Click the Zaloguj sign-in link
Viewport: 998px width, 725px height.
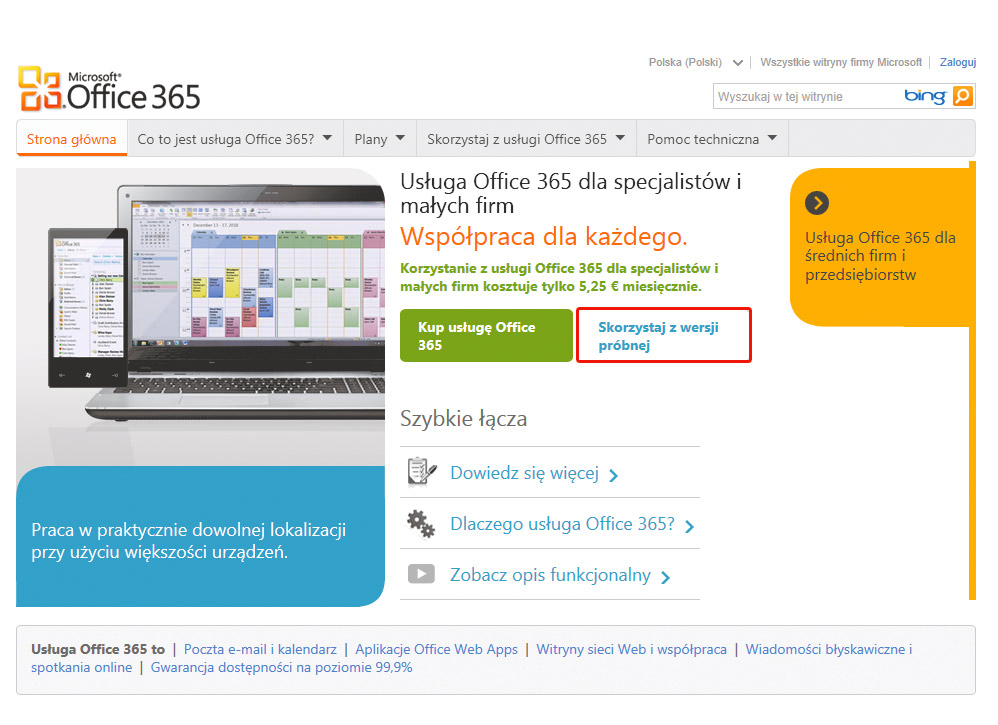point(957,62)
